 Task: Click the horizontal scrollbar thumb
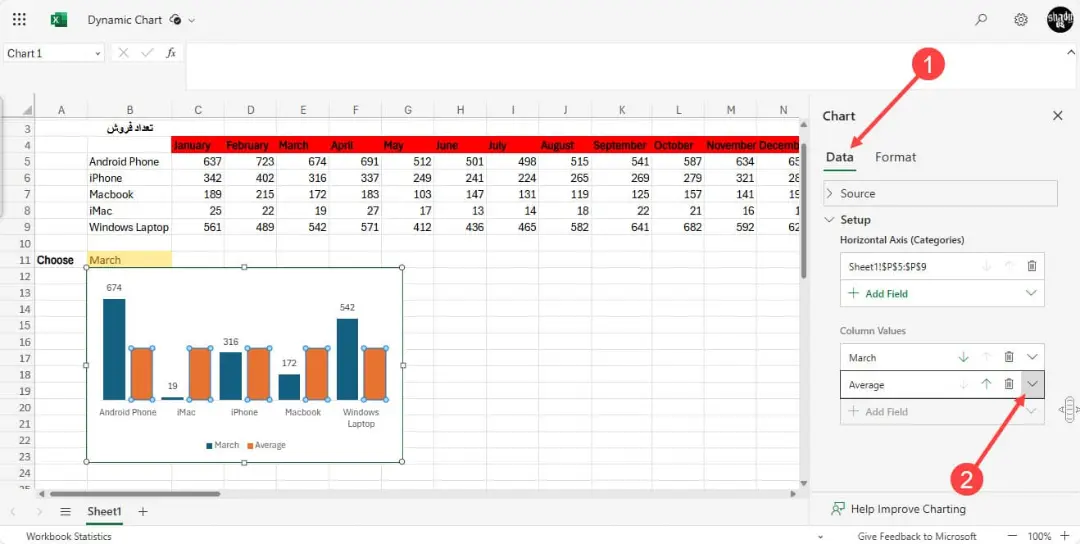point(135,494)
